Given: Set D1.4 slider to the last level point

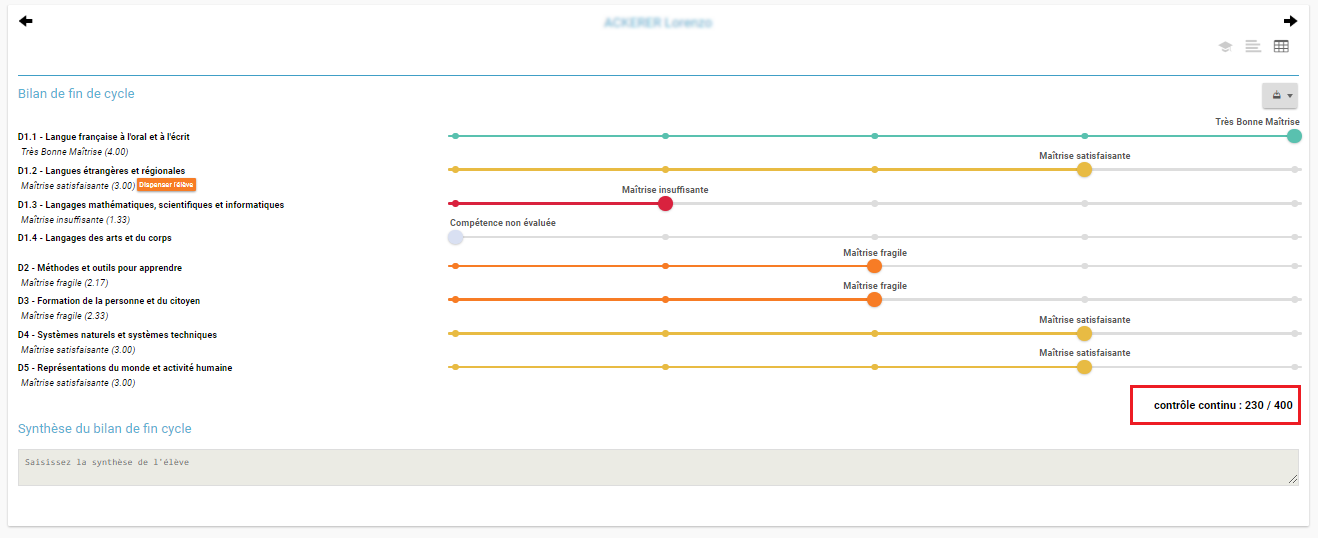Looking at the screenshot, I should (1295, 237).
